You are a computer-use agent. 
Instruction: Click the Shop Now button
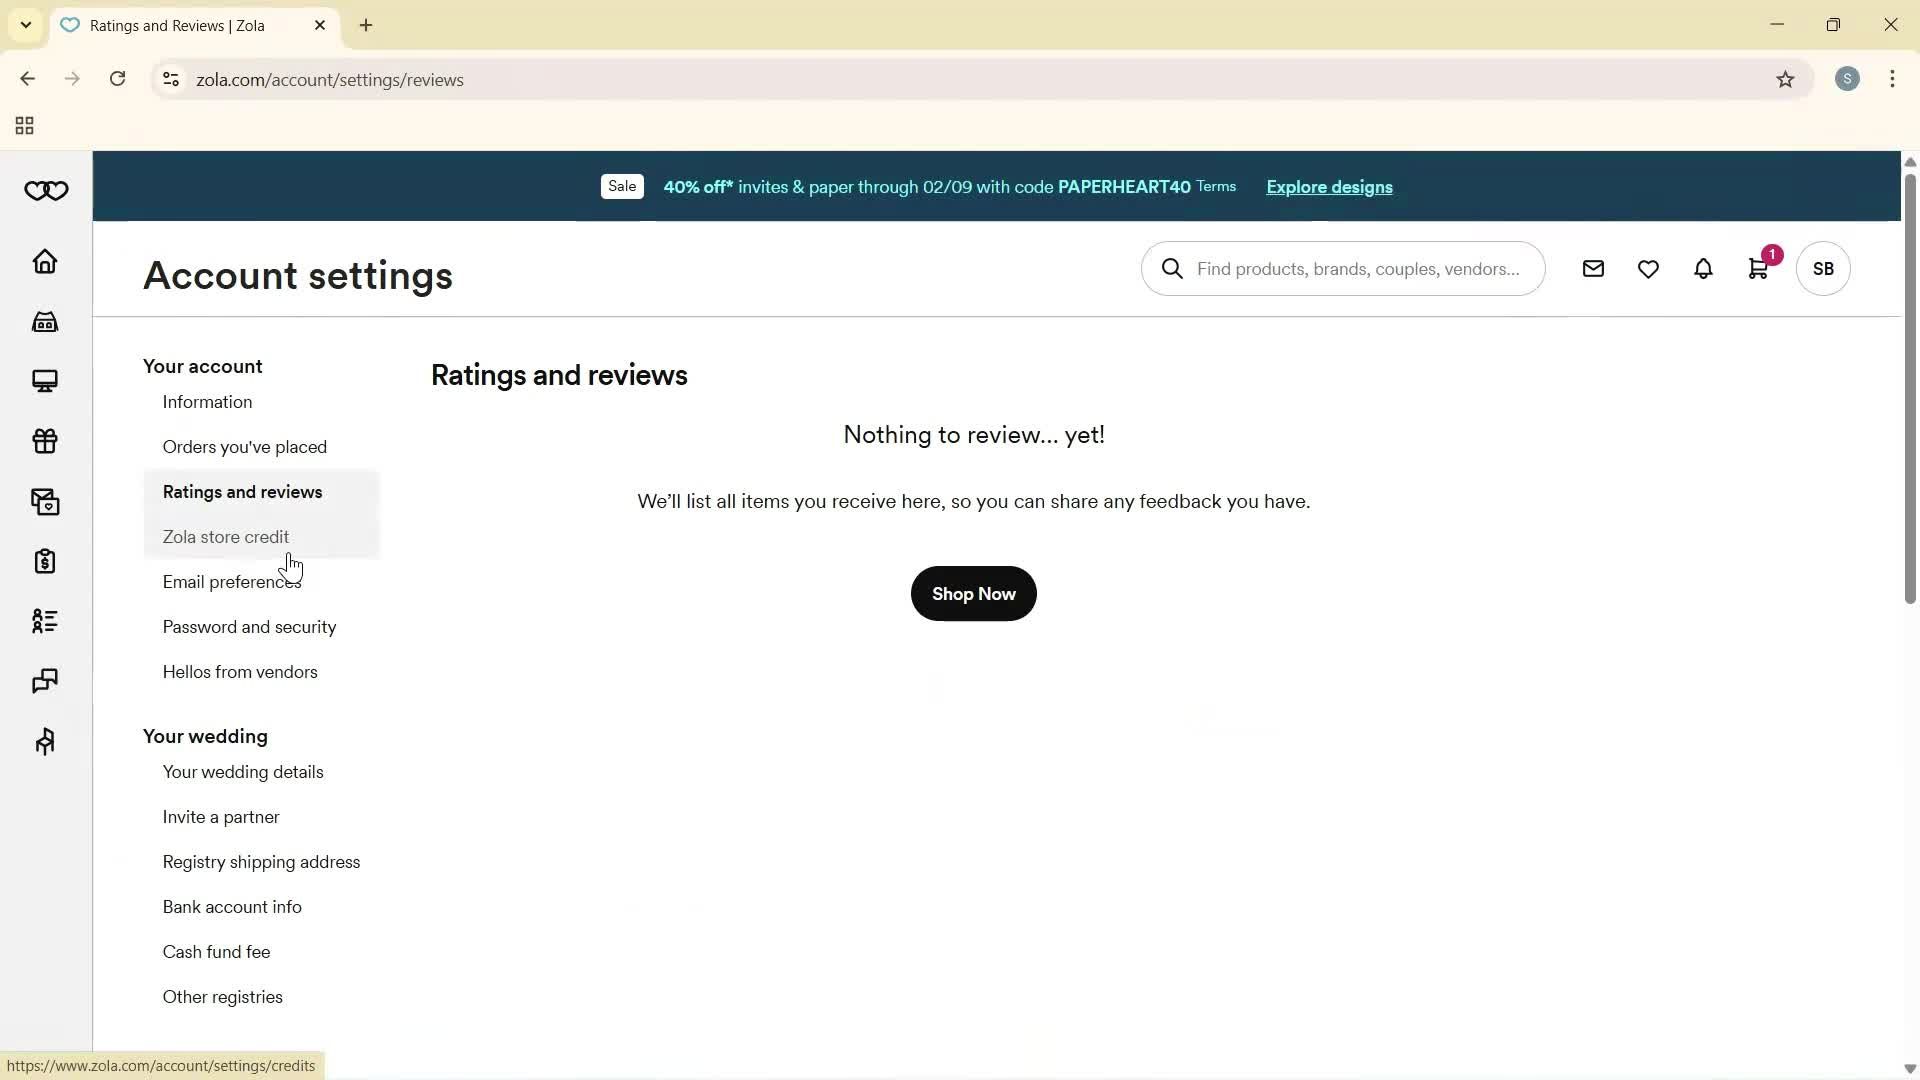973,593
